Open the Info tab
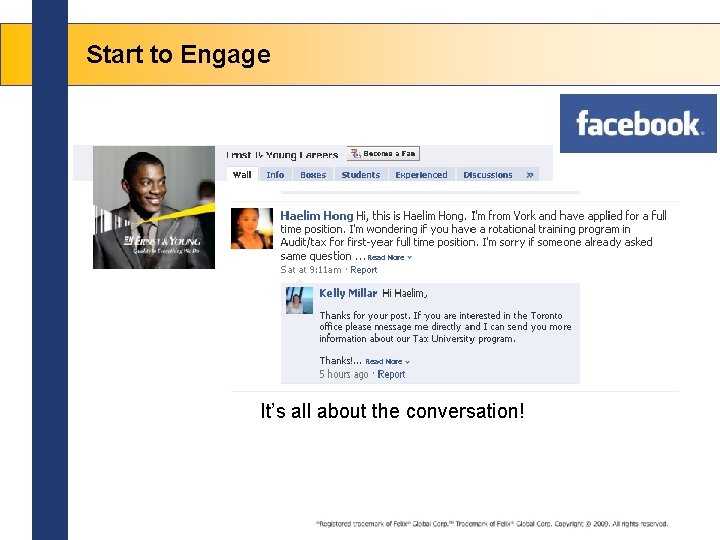 coord(275,174)
